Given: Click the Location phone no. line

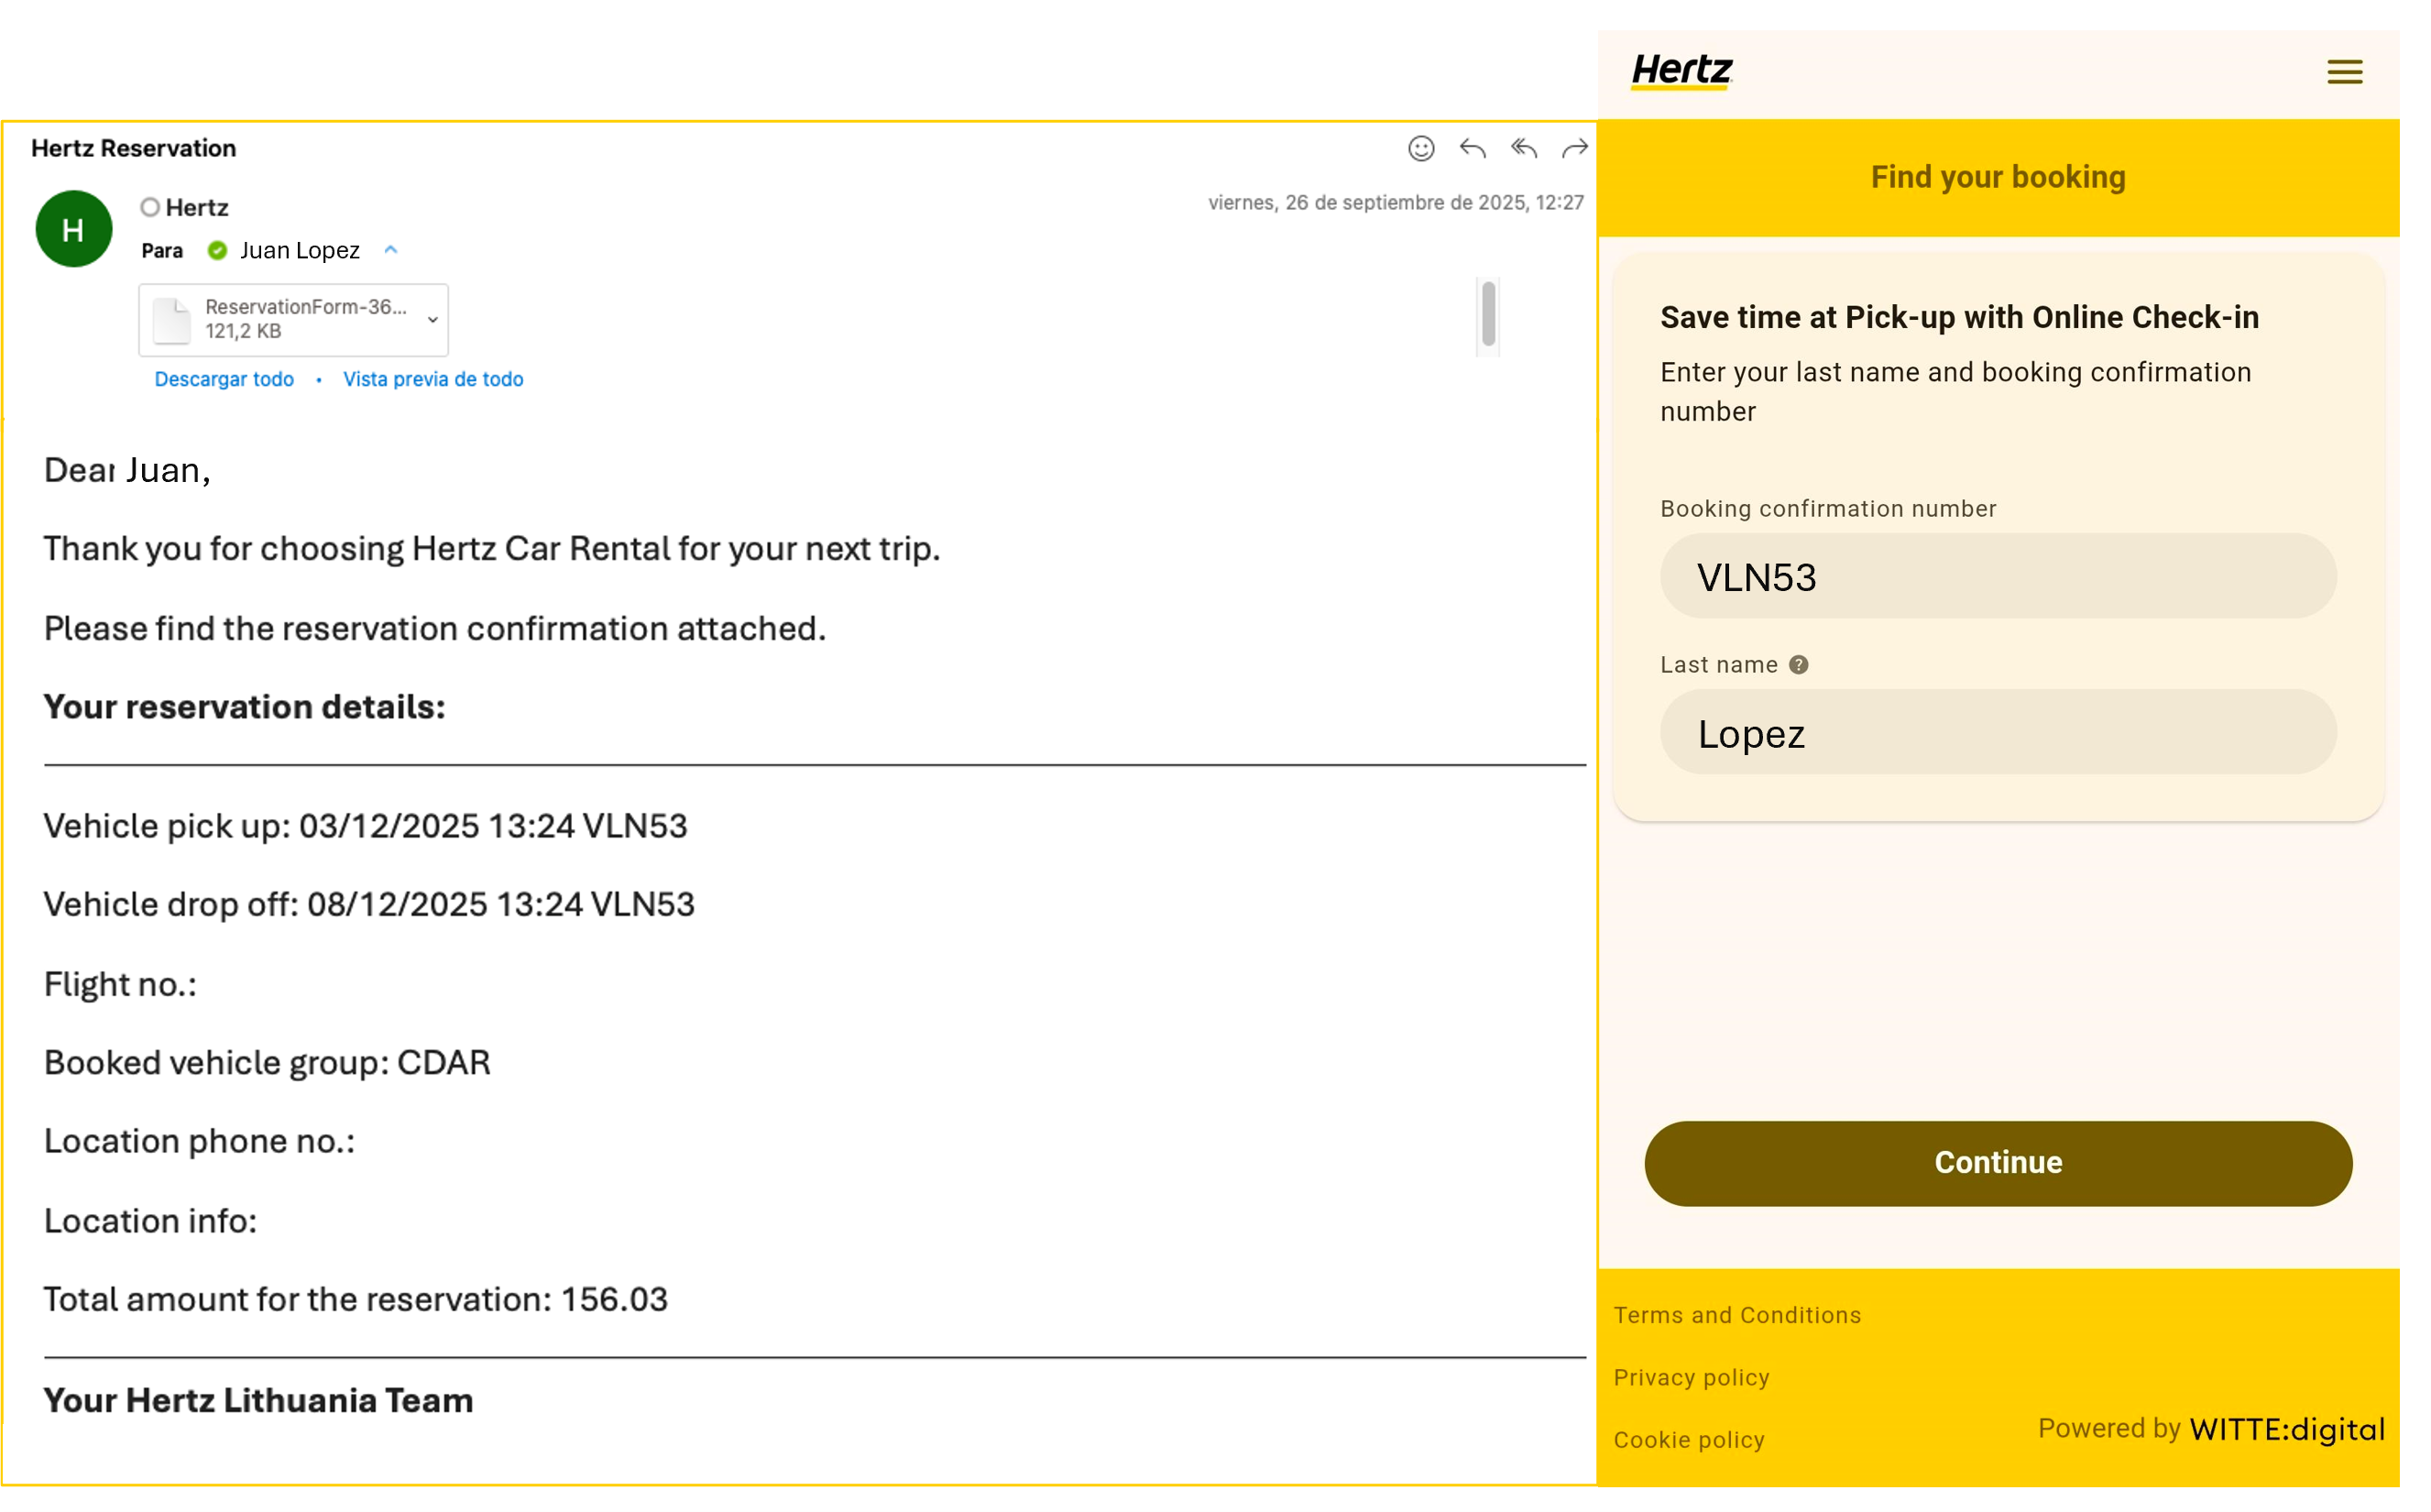Looking at the screenshot, I should (x=199, y=1141).
